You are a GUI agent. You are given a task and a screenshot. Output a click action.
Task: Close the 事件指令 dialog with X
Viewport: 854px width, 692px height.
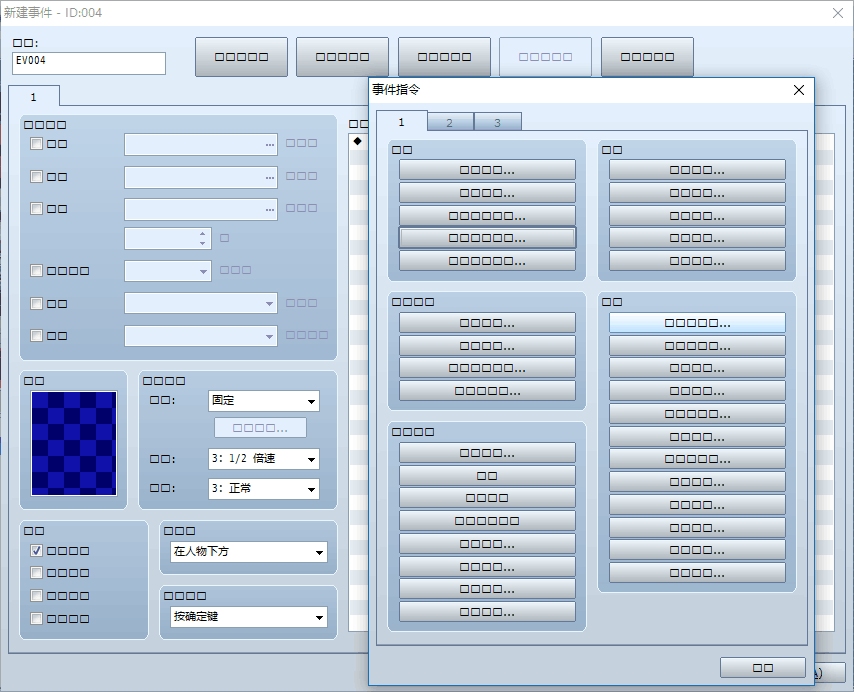point(798,90)
